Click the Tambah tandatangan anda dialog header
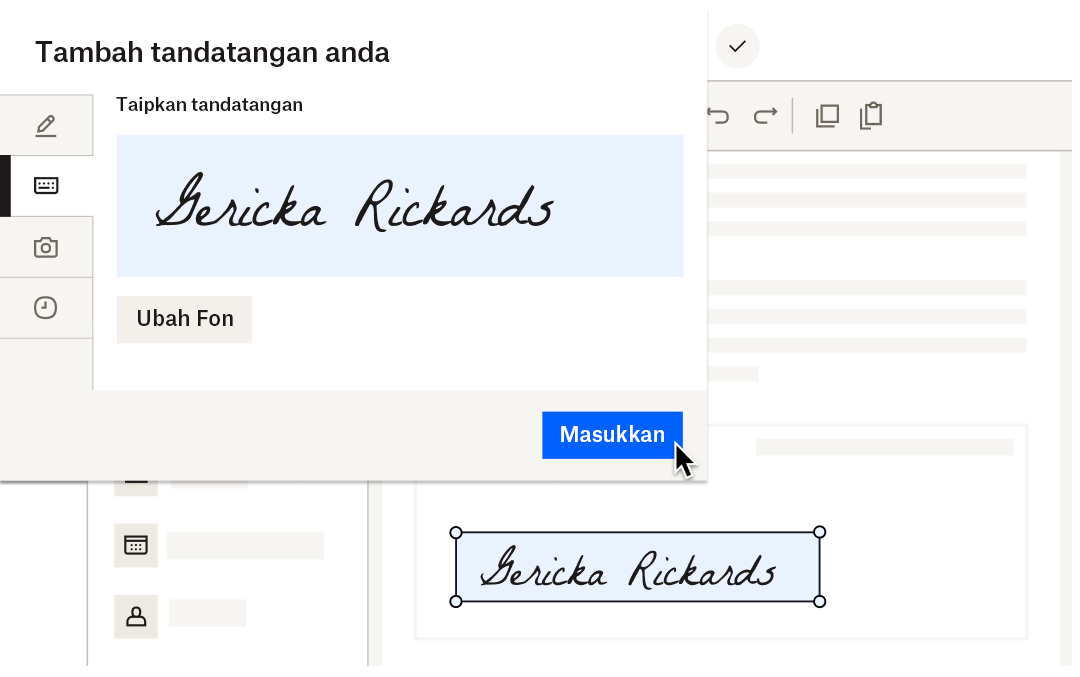This screenshot has height=677, width=1080. 212,52
